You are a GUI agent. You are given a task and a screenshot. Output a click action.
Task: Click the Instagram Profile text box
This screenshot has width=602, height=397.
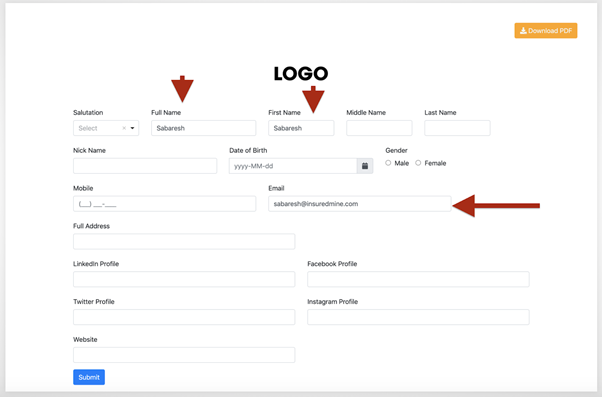point(418,317)
